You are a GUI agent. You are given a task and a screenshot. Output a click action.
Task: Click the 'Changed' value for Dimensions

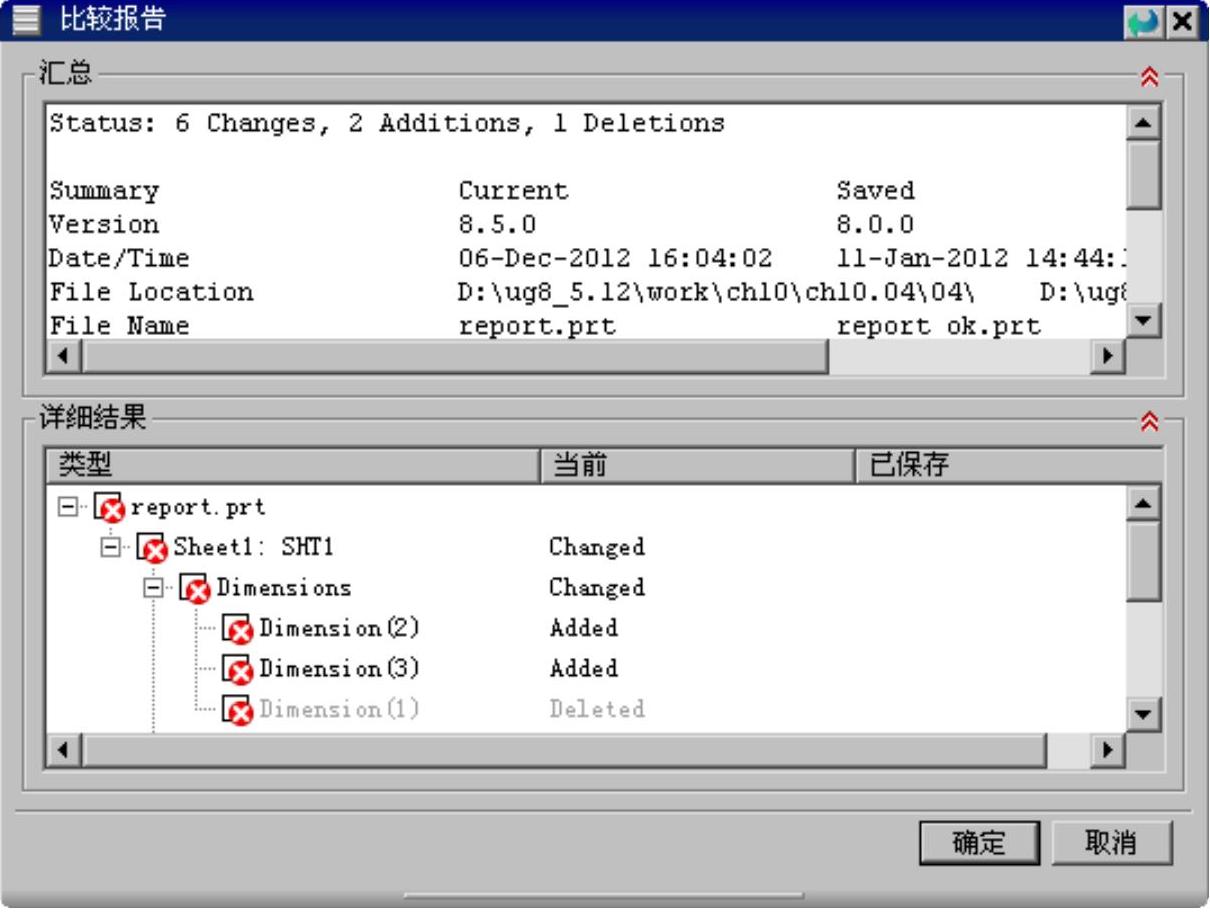click(x=597, y=587)
